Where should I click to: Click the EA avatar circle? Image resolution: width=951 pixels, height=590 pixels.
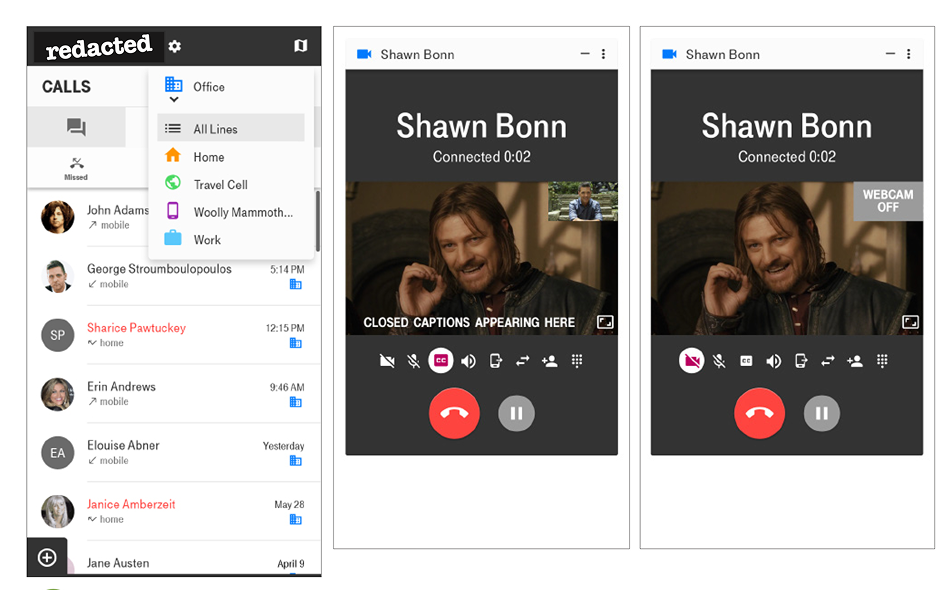tap(58, 452)
